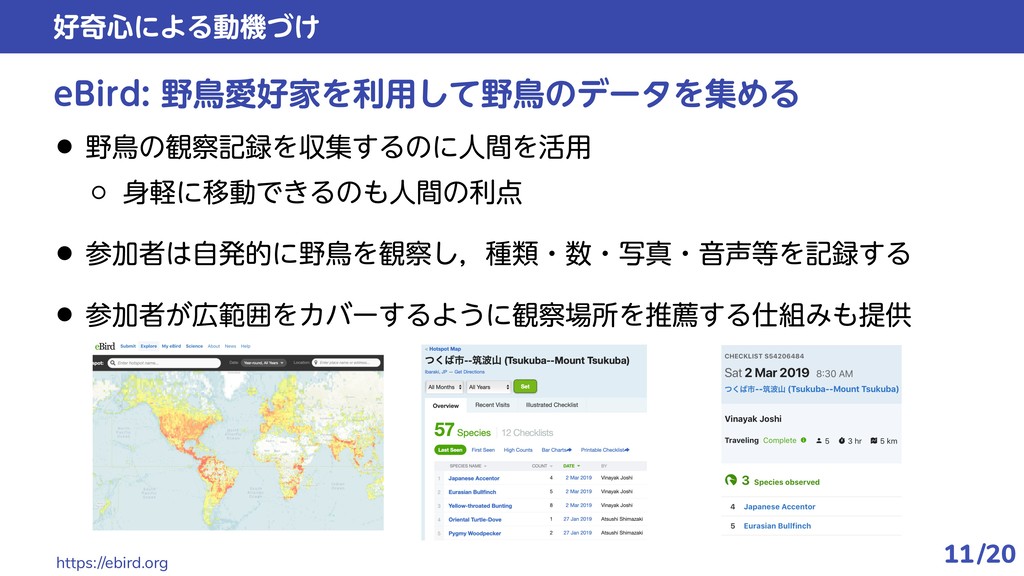Click the eBird logo in map screenshot
Screen dimensions: 1024x576
(104, 346)
